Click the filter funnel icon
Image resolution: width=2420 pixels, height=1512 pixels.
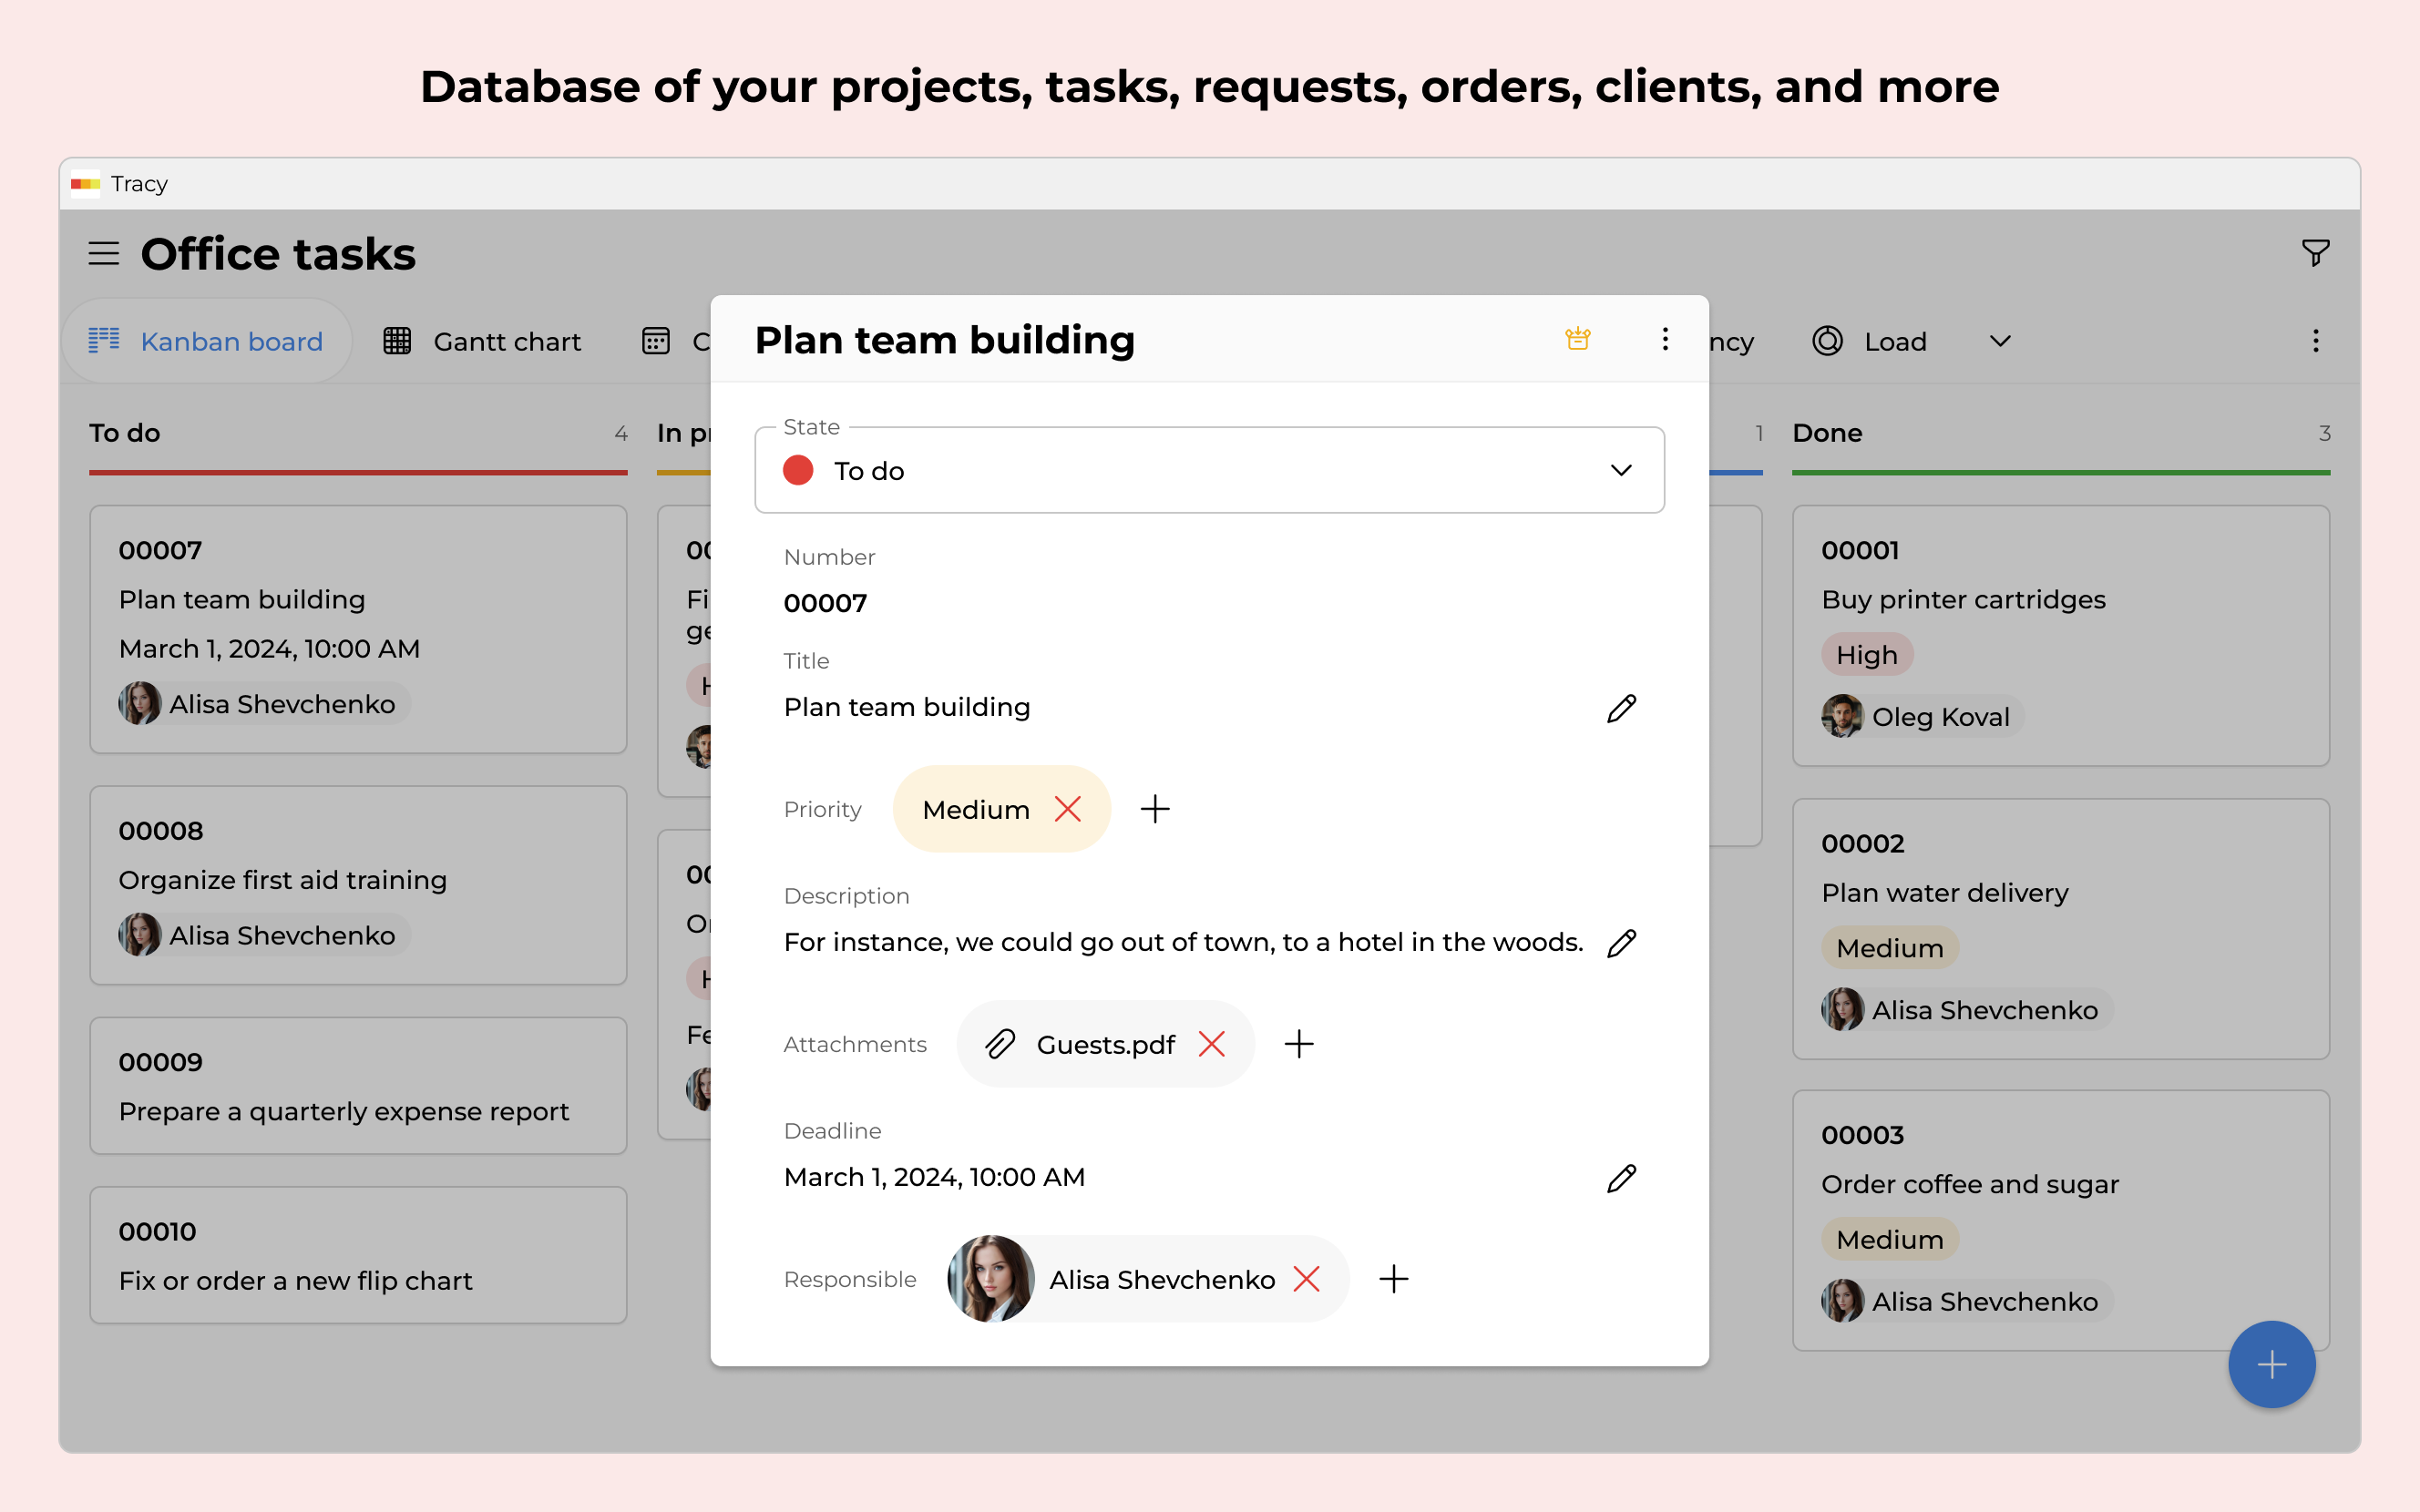click(2314, 253)
